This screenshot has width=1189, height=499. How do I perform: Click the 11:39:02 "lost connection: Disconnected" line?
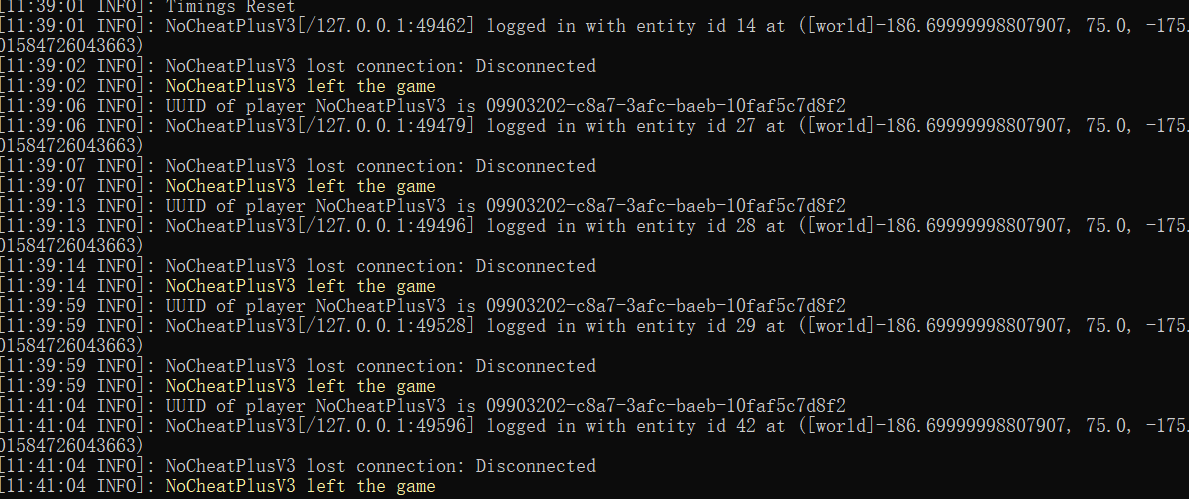point(380,66)
